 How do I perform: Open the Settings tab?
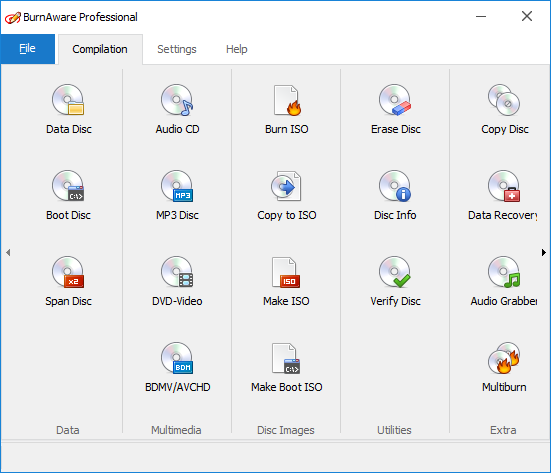click(177, 49)
